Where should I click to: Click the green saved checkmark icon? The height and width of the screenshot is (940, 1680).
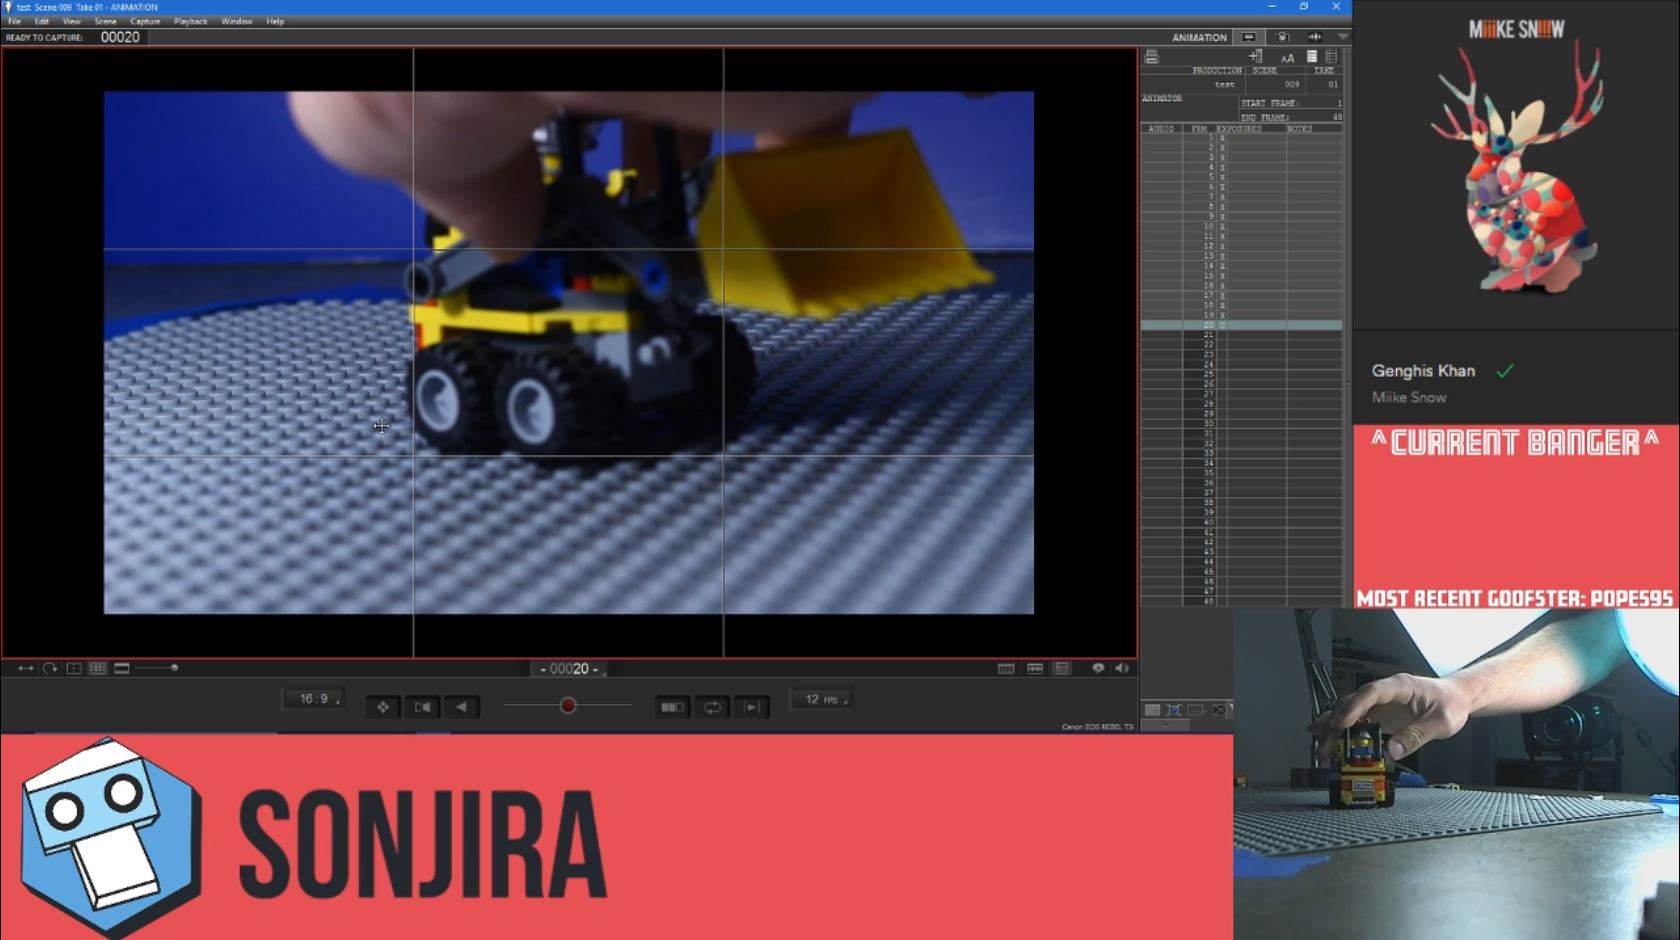tap(1505, 371)
